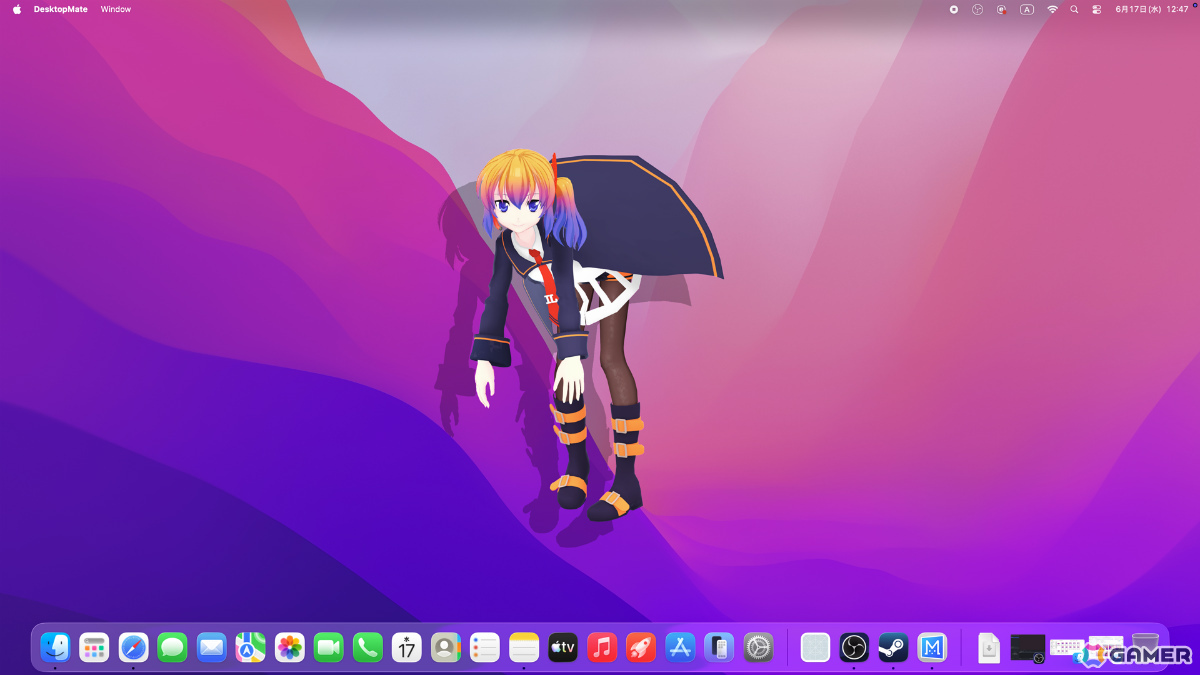Screen dimensions: 1200x675
Task: Click the menu bar icon with red dot
Action: point(1001,9)
